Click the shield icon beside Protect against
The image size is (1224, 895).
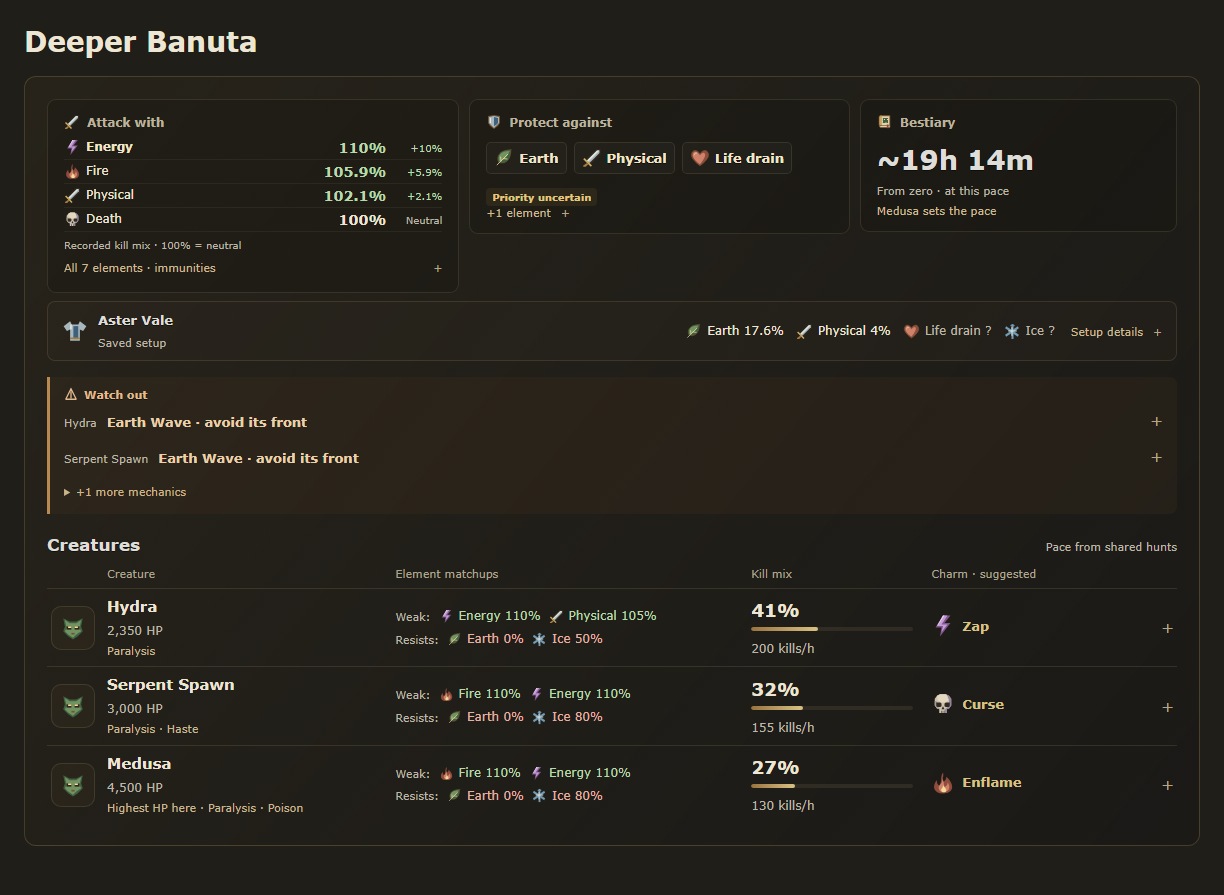coord(494,122)
